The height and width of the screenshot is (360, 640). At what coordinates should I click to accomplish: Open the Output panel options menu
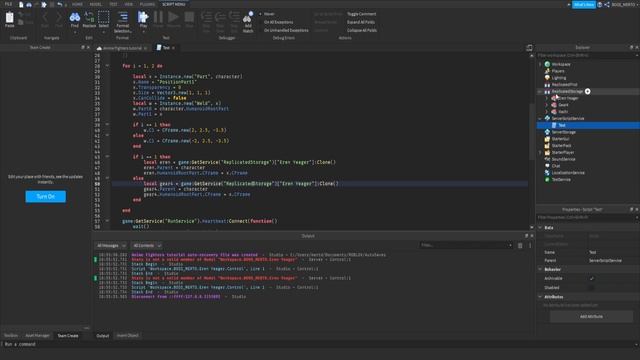click(x=530, y=245)
